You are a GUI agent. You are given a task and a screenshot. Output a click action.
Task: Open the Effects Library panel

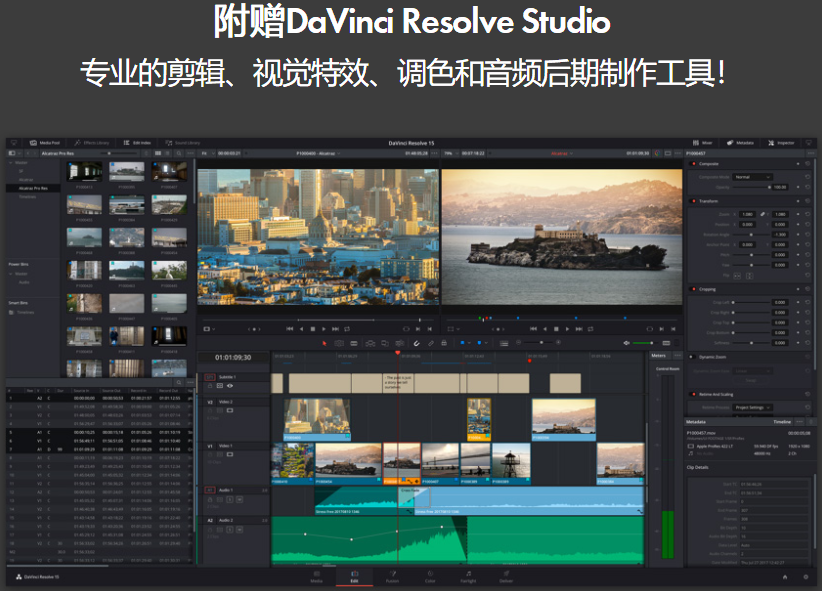(x=92, y=143)
